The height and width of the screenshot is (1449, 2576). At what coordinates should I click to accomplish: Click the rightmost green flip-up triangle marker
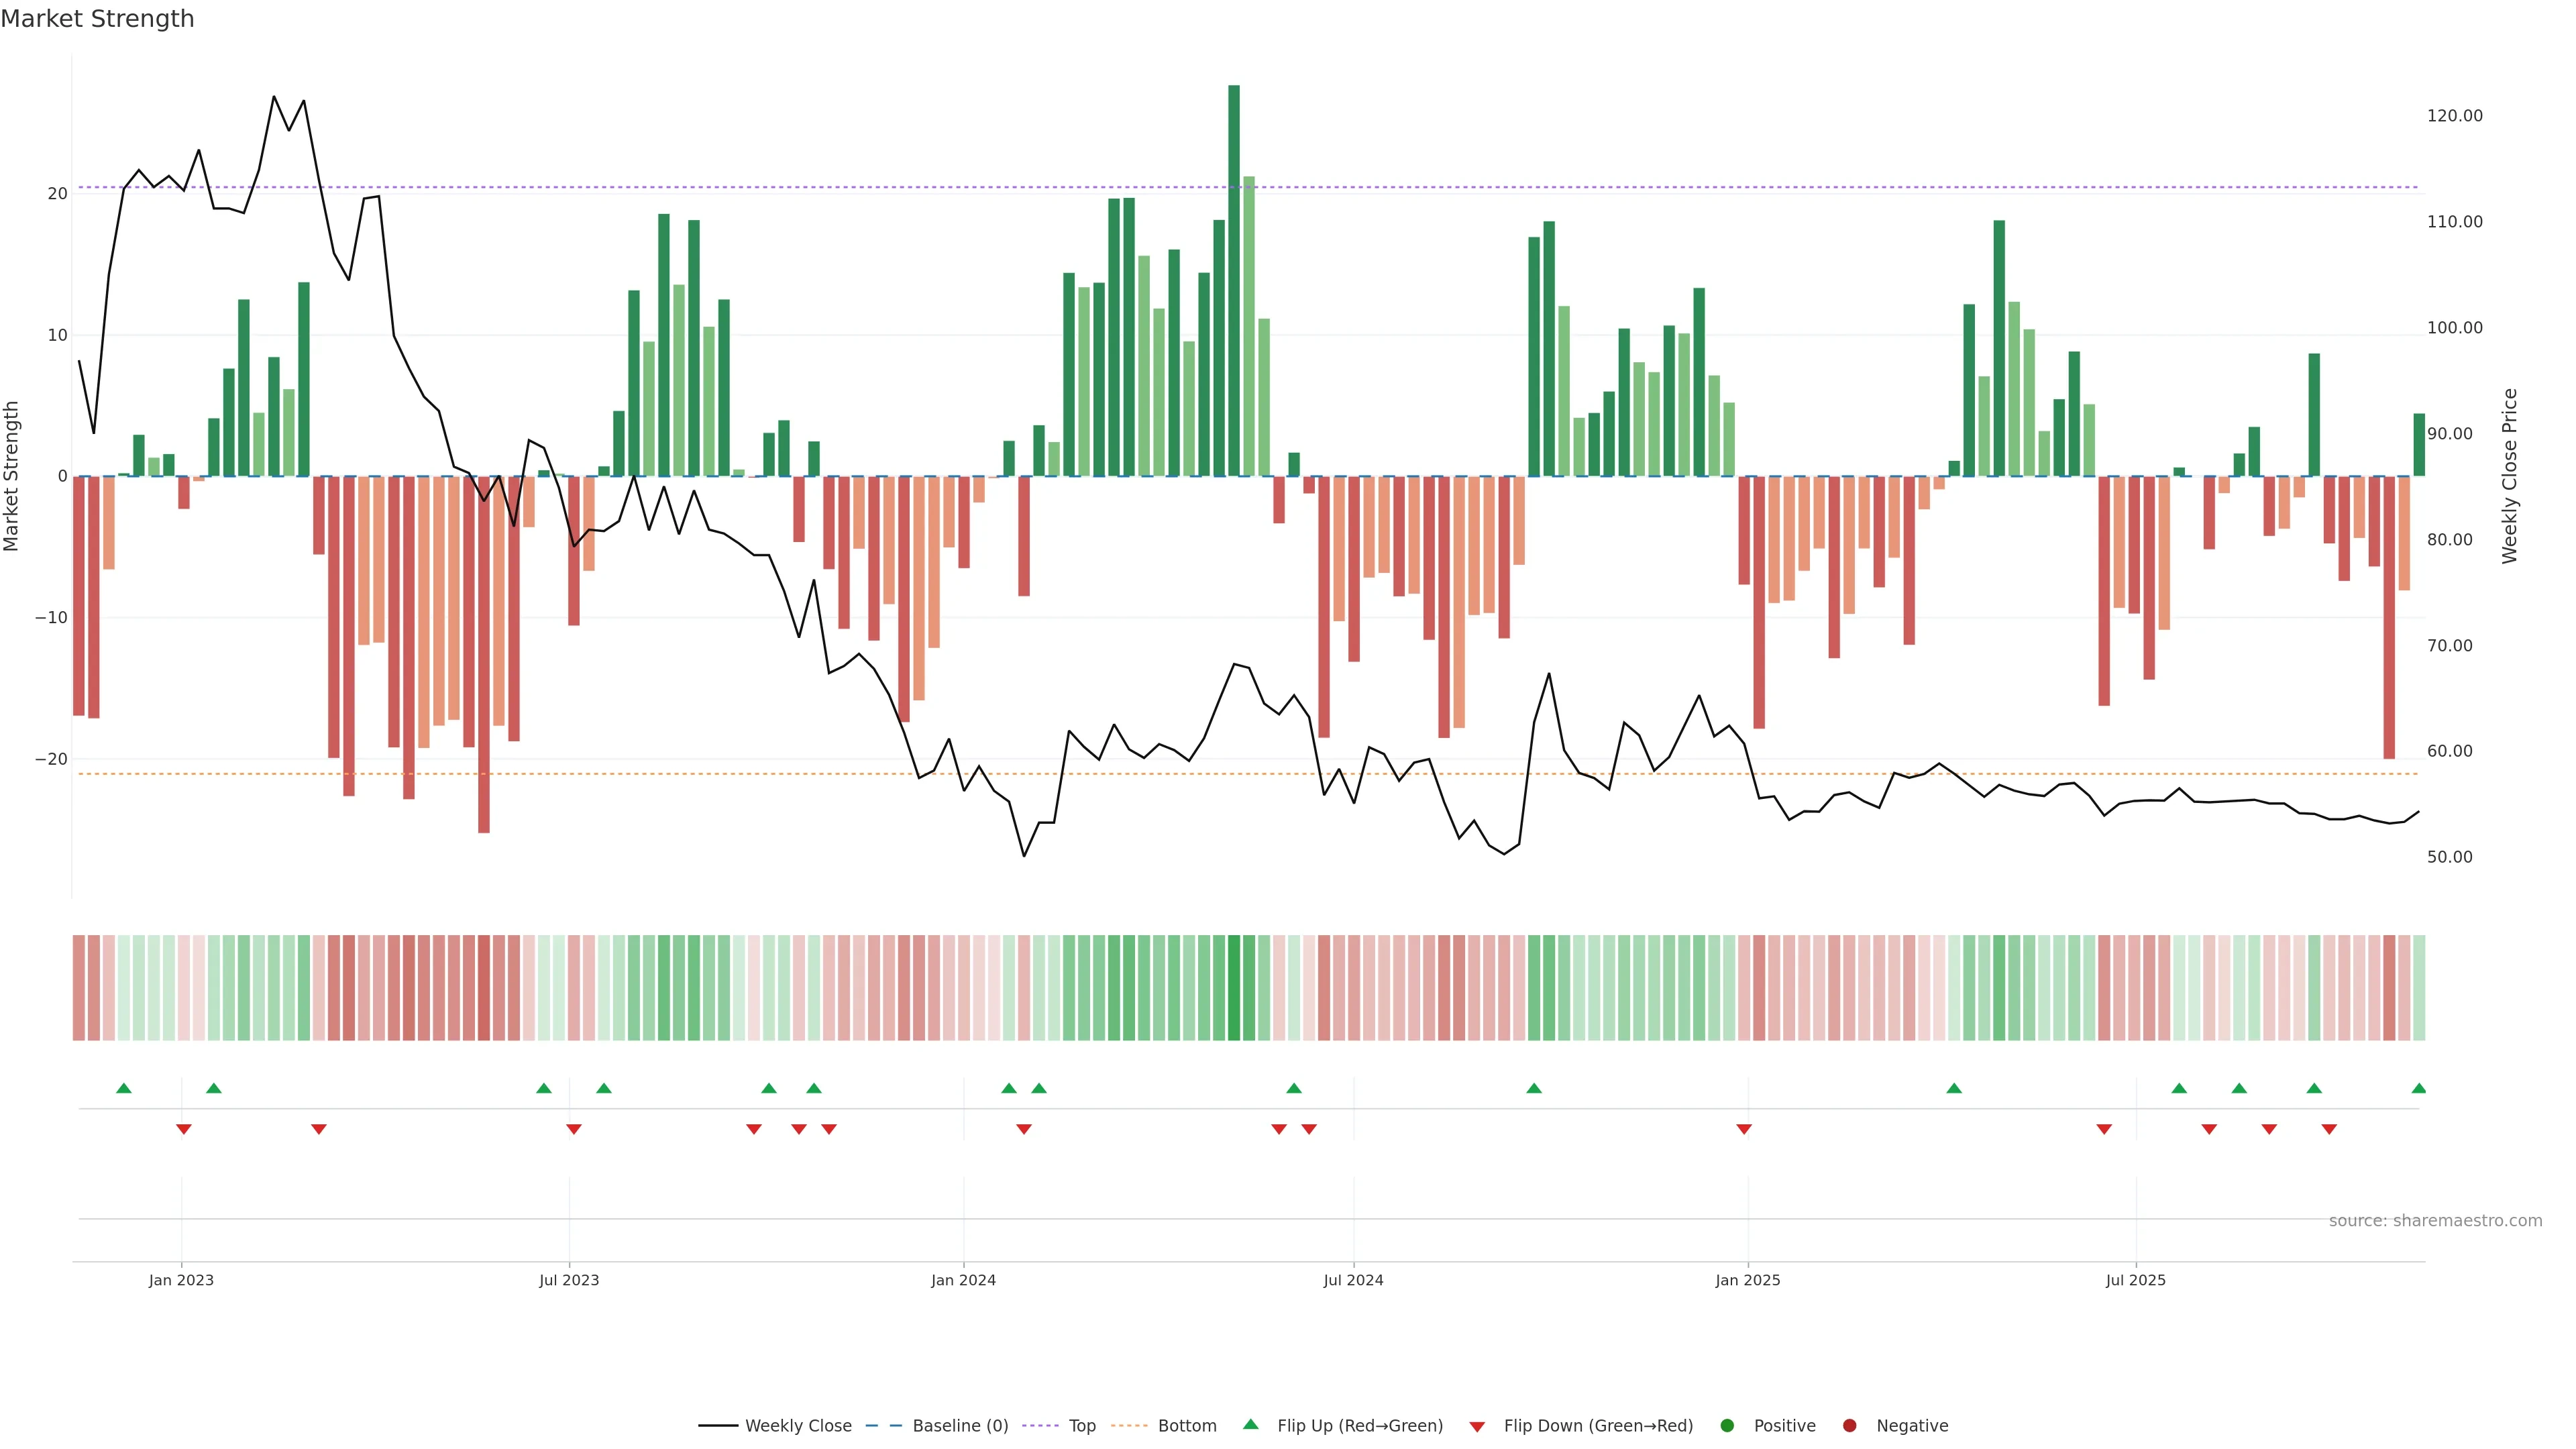2418,1088
